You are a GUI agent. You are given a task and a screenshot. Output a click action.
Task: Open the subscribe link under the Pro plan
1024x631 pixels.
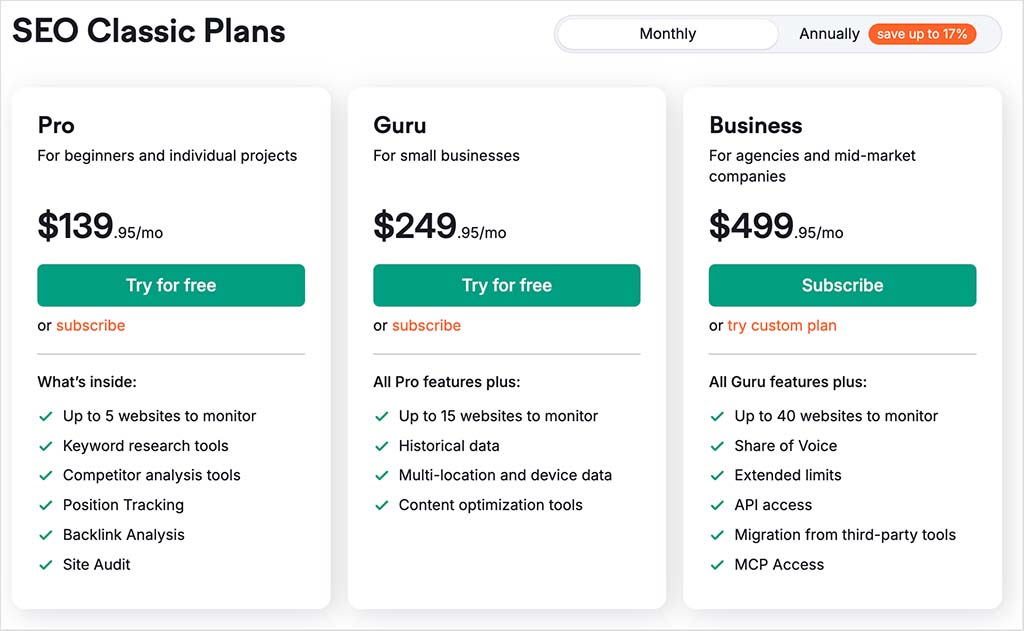pyautogui.click(x=90, y=325)
